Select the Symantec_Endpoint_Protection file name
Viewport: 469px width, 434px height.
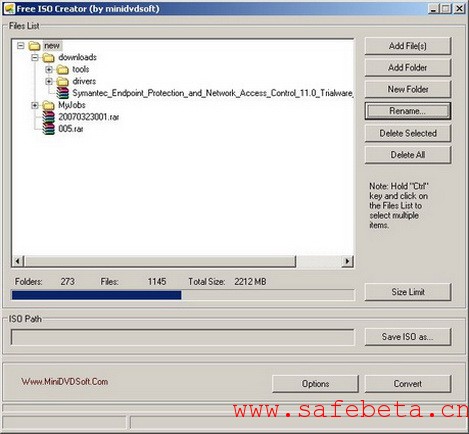pos(213,93)
